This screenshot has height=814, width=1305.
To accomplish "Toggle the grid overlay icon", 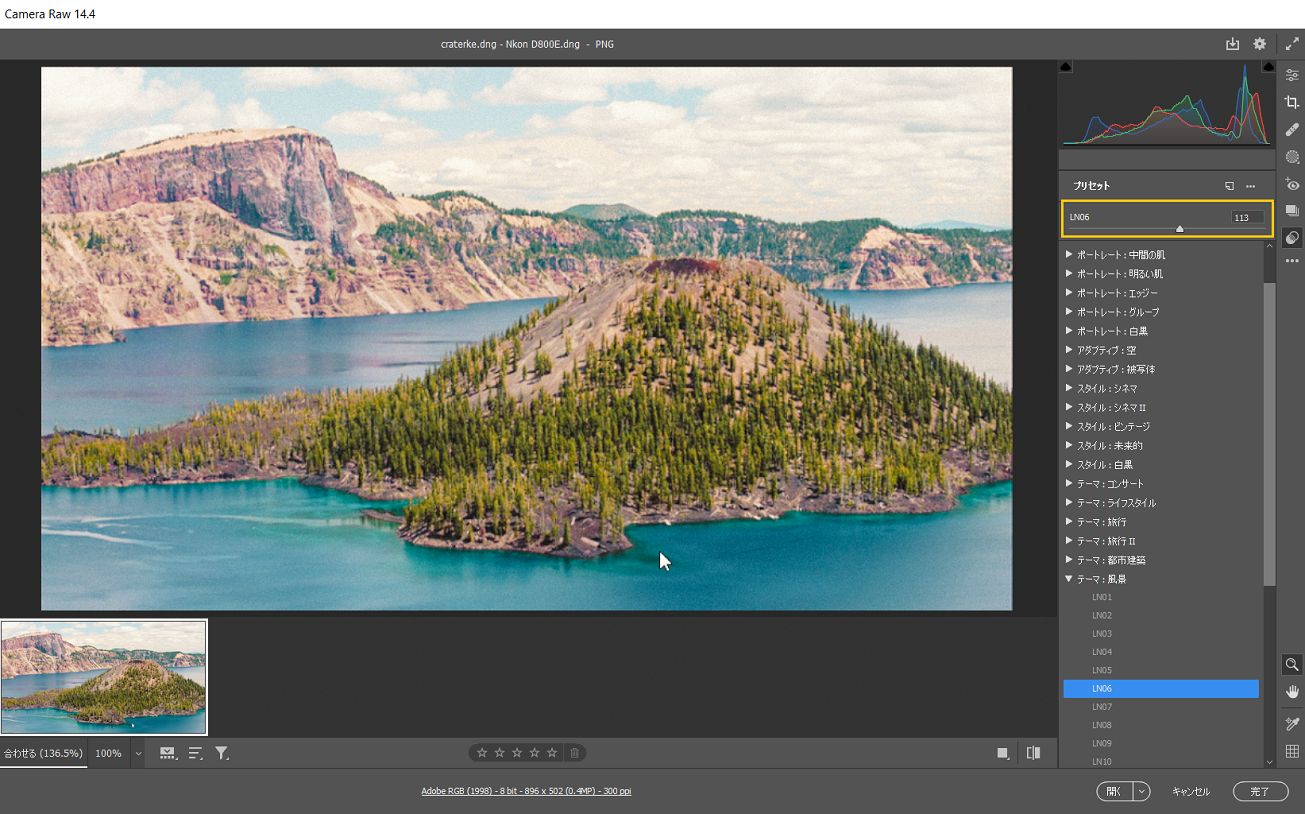I will coord(1292,751).
